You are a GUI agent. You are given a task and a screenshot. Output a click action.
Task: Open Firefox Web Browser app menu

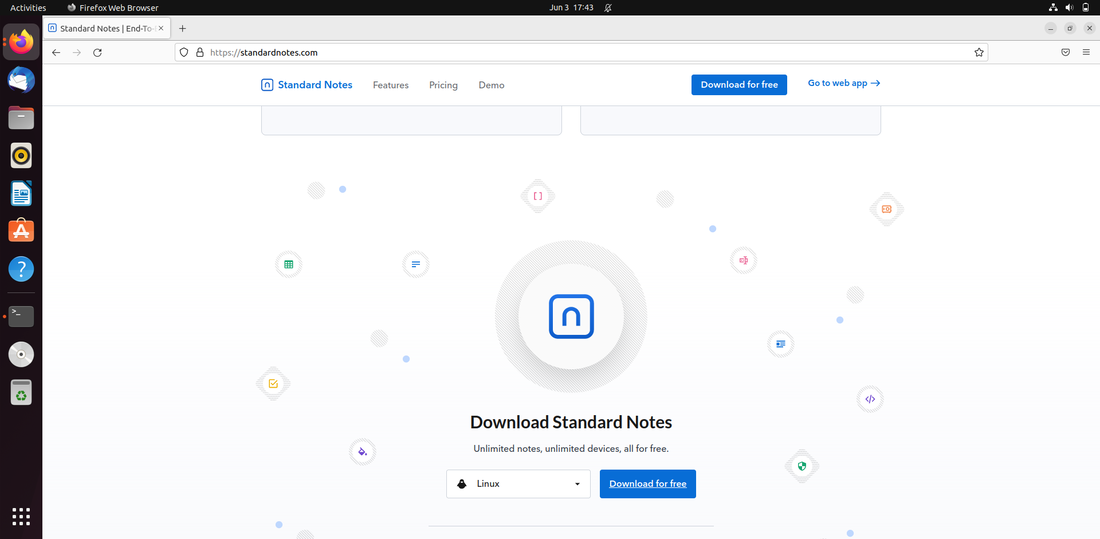pos(112,8)
